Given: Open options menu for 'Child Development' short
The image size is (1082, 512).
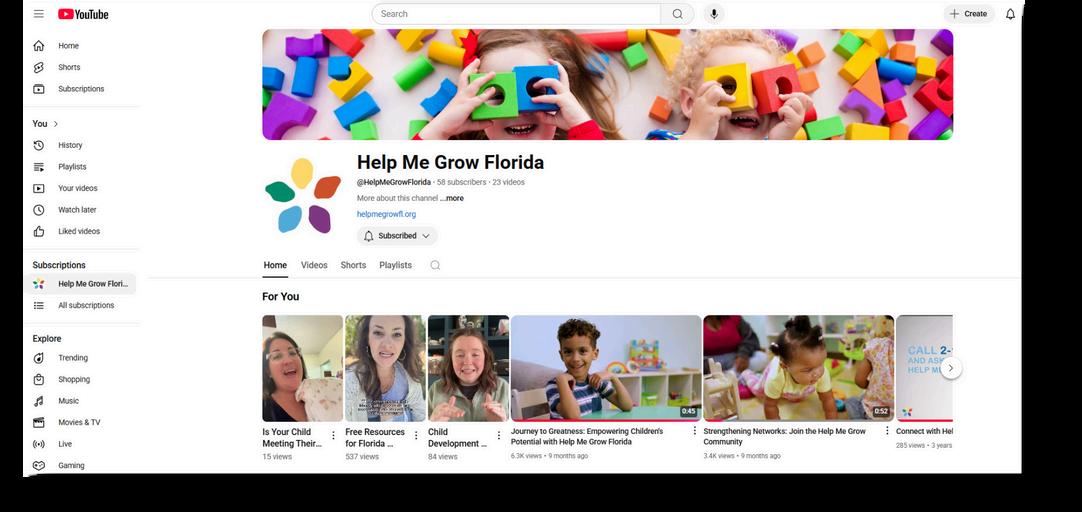Looking at the screenshot, I should click(x=499, y=435).
